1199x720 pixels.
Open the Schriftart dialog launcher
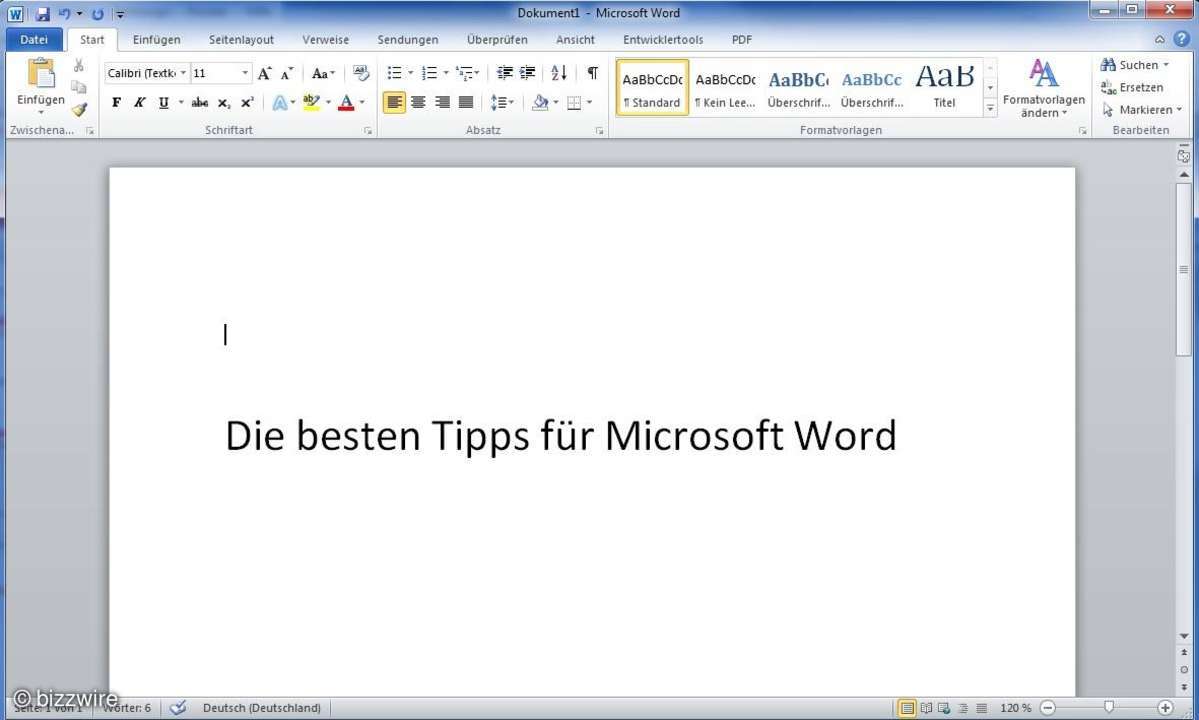click(368, 131)
